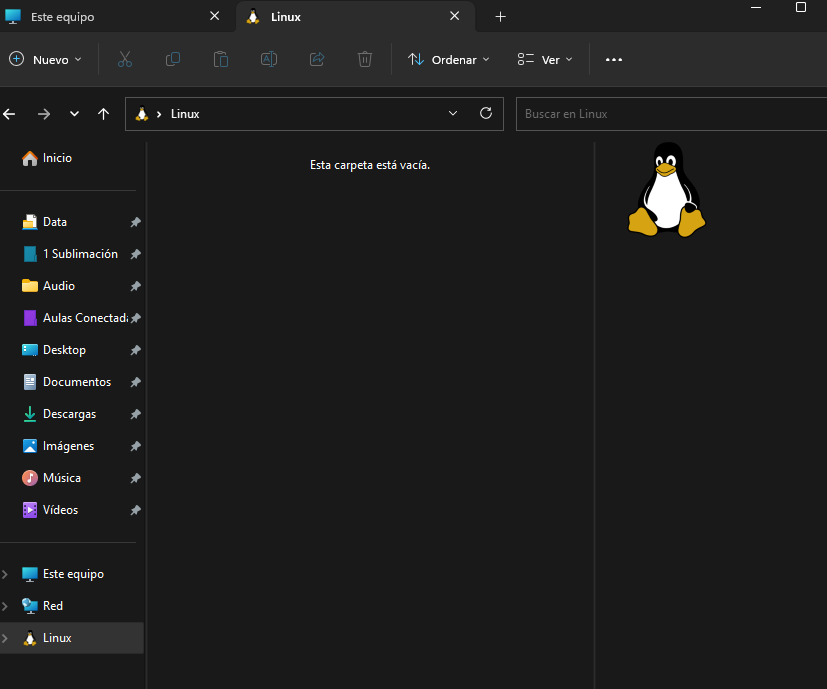The image size is (827, 689).
Task: Unpin Desktop using its pin icon
Action: click(x=136, y=350)
